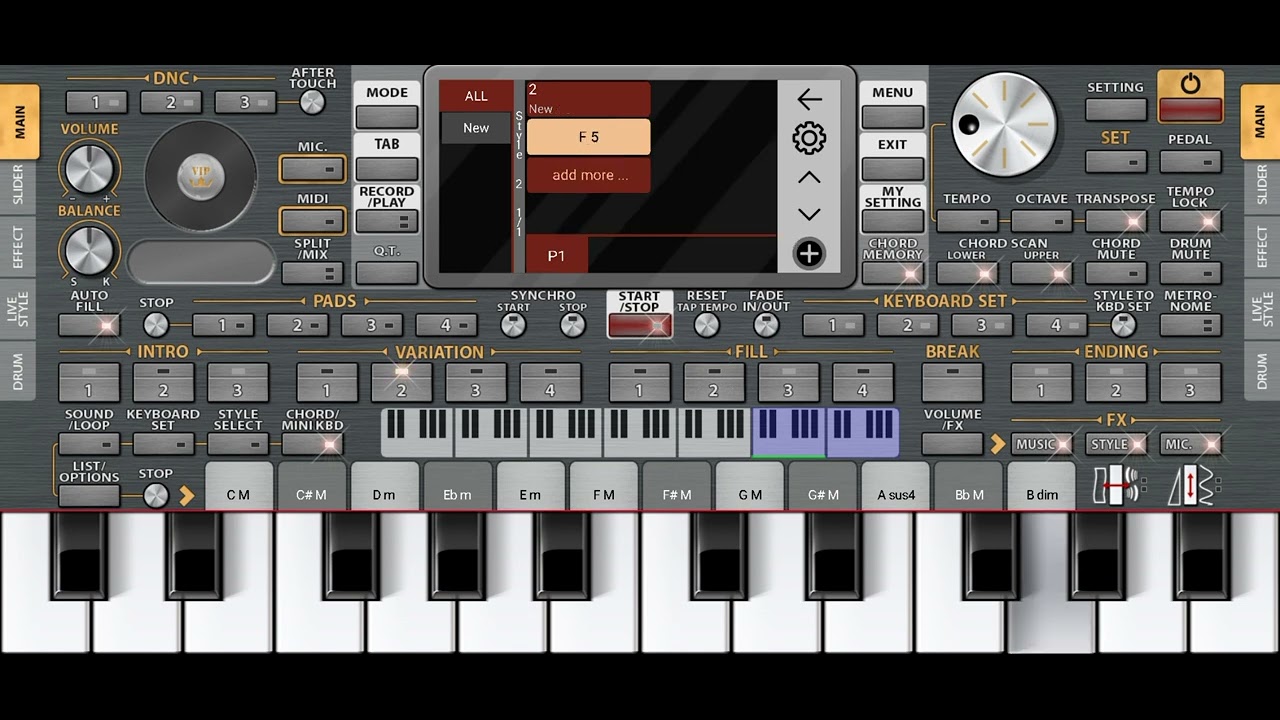Toggle CHORD MUTE
This screenshot has height=720, width=1280.
coord(1116,273)
